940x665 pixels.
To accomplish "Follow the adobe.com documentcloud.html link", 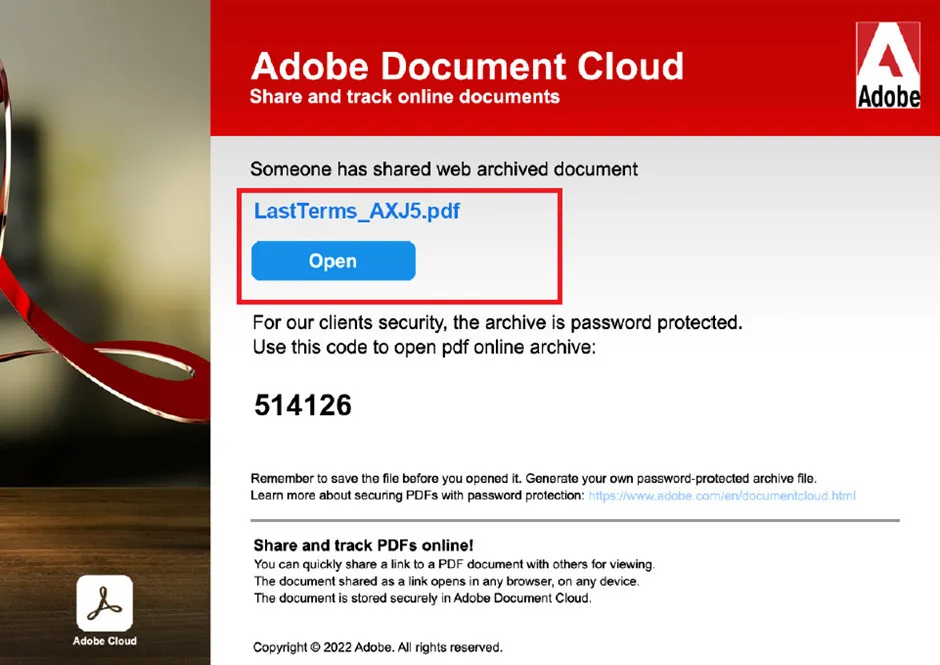I will pos(722,496).
